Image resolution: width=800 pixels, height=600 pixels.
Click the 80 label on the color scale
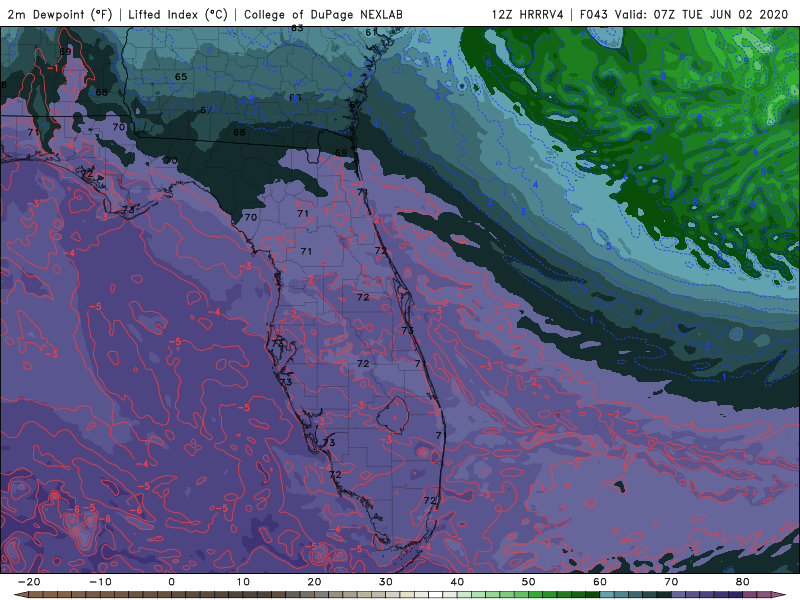pos(743,582)
